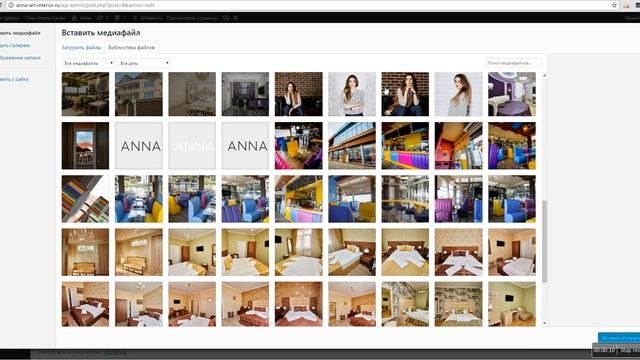Select woman with crossed arms on white wall
The image size is (640, 360).
[x=352, y=94]
